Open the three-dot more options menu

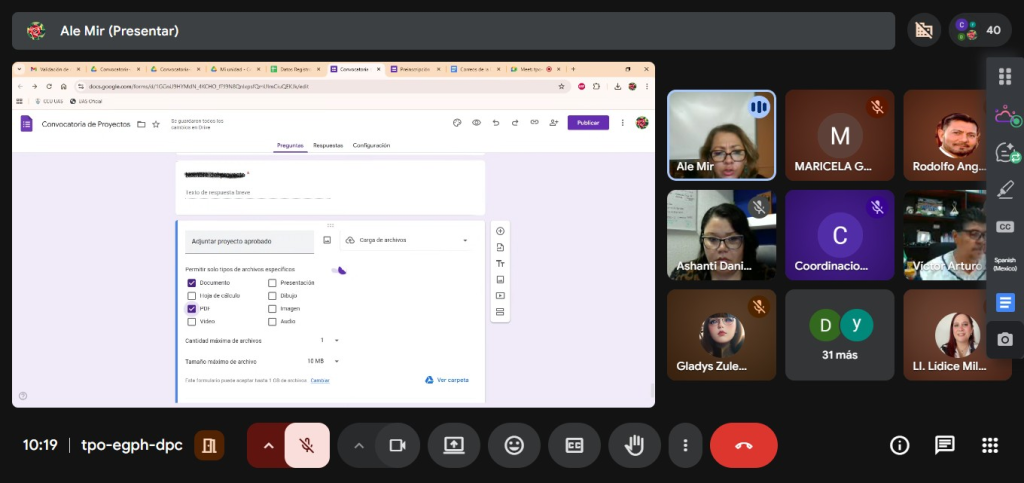(x=685, y=446)
